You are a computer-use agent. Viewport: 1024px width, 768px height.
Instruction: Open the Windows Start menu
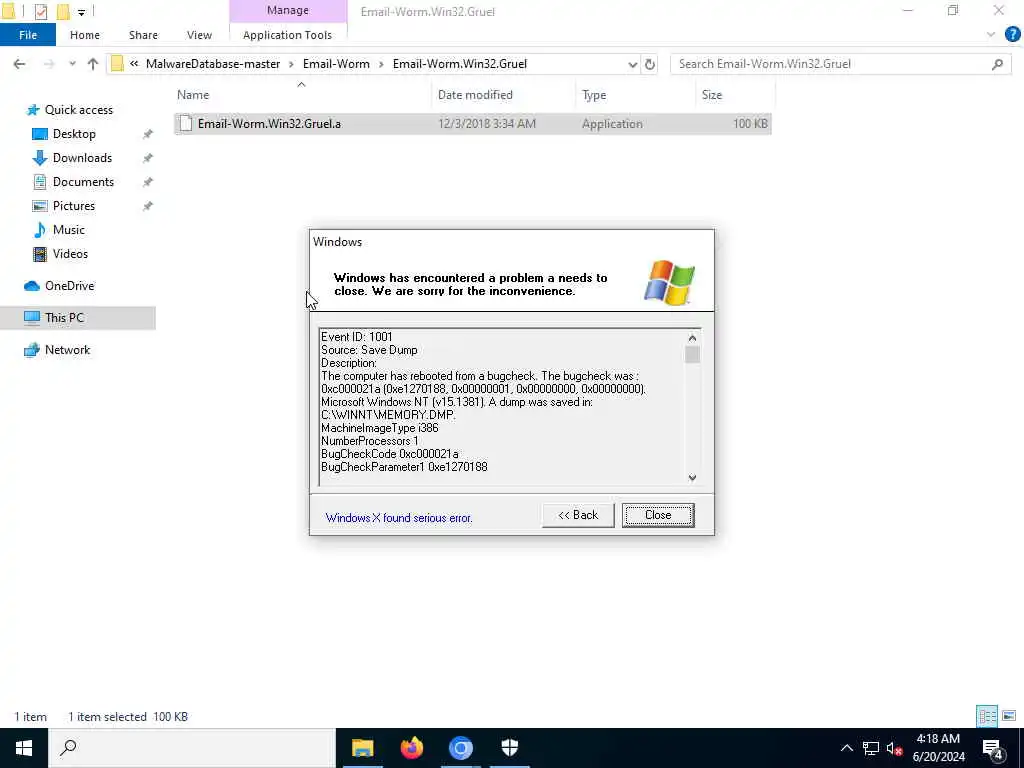click(24, 748)
